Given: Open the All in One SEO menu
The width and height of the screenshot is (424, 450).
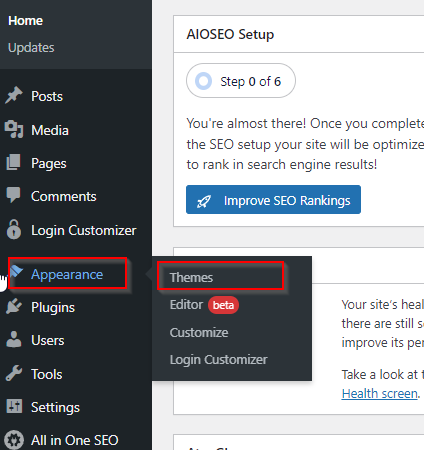Looking at the screenshot, I should 76,440.
